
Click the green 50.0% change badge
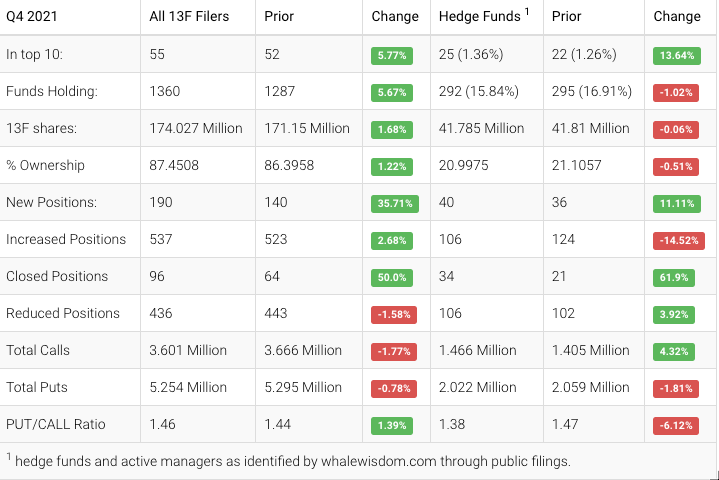click(x=392, y=277)
